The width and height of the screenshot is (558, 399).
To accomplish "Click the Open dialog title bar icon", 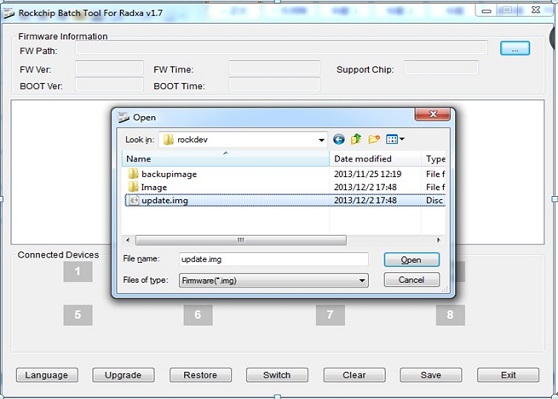I will [123, 117].
